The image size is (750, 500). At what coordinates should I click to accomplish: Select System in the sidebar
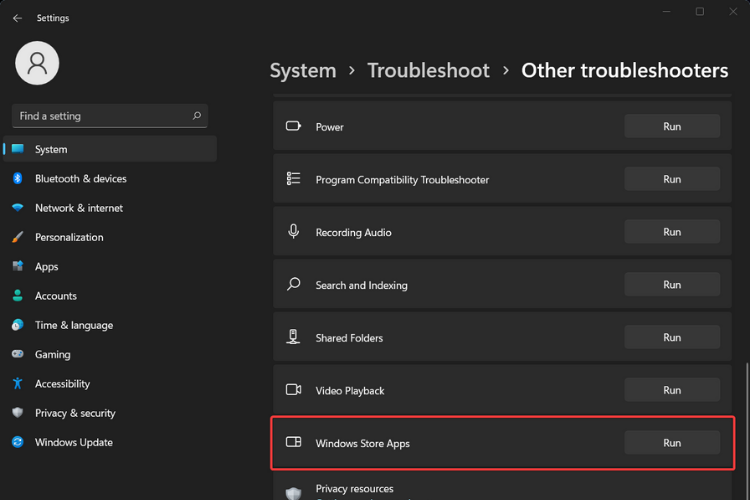pyautogui.click(x=110, y=149)
